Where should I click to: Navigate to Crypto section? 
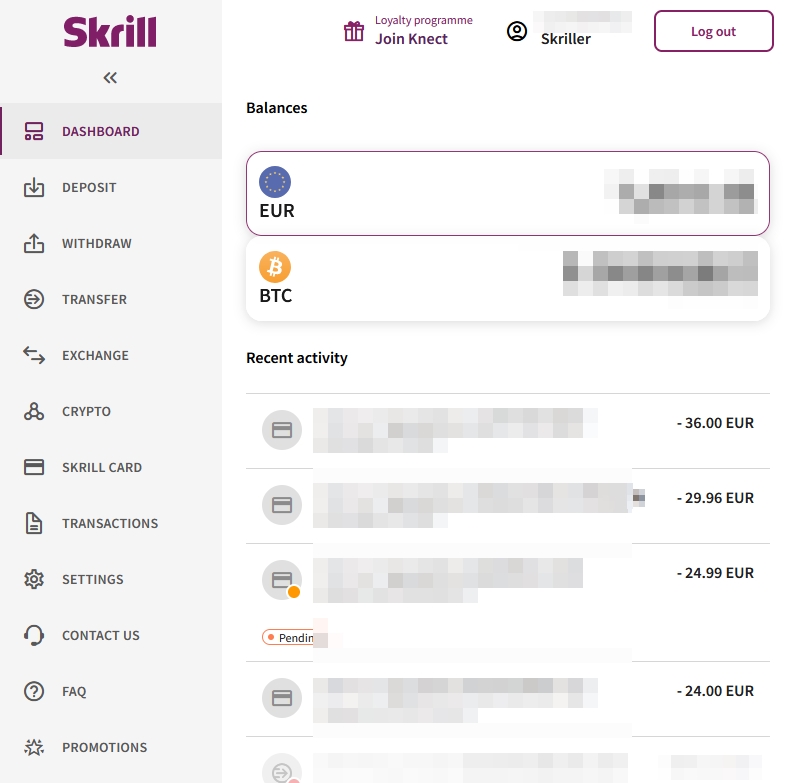(x=86, y=412)
